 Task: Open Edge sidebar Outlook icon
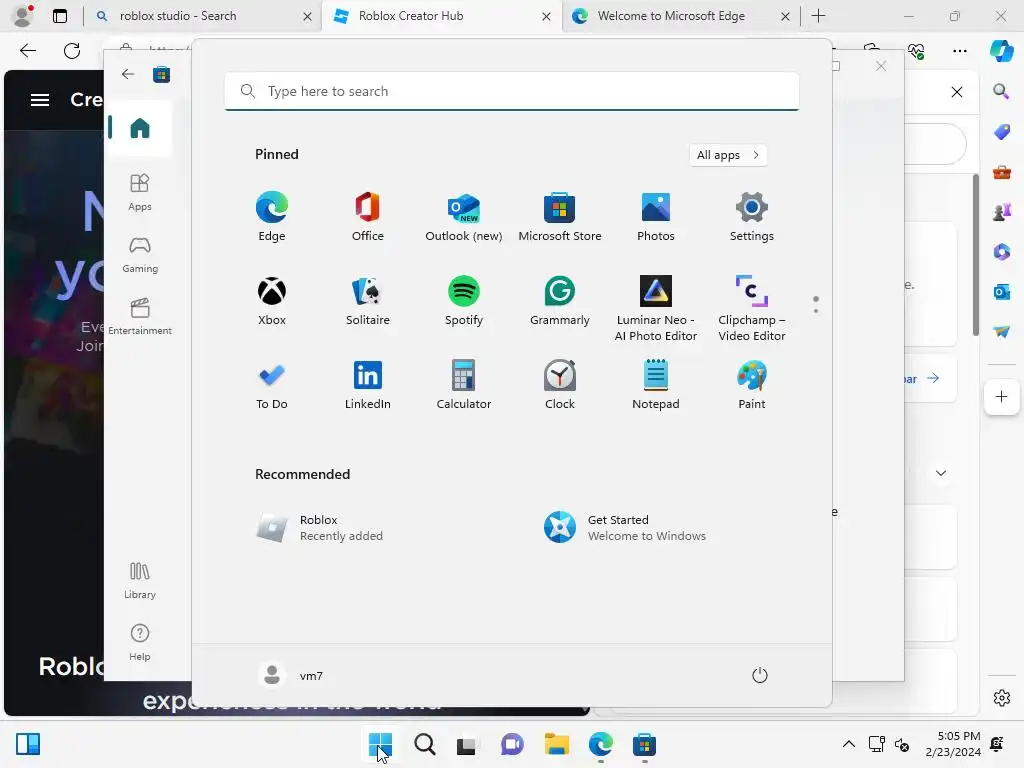click(1002, 291)
